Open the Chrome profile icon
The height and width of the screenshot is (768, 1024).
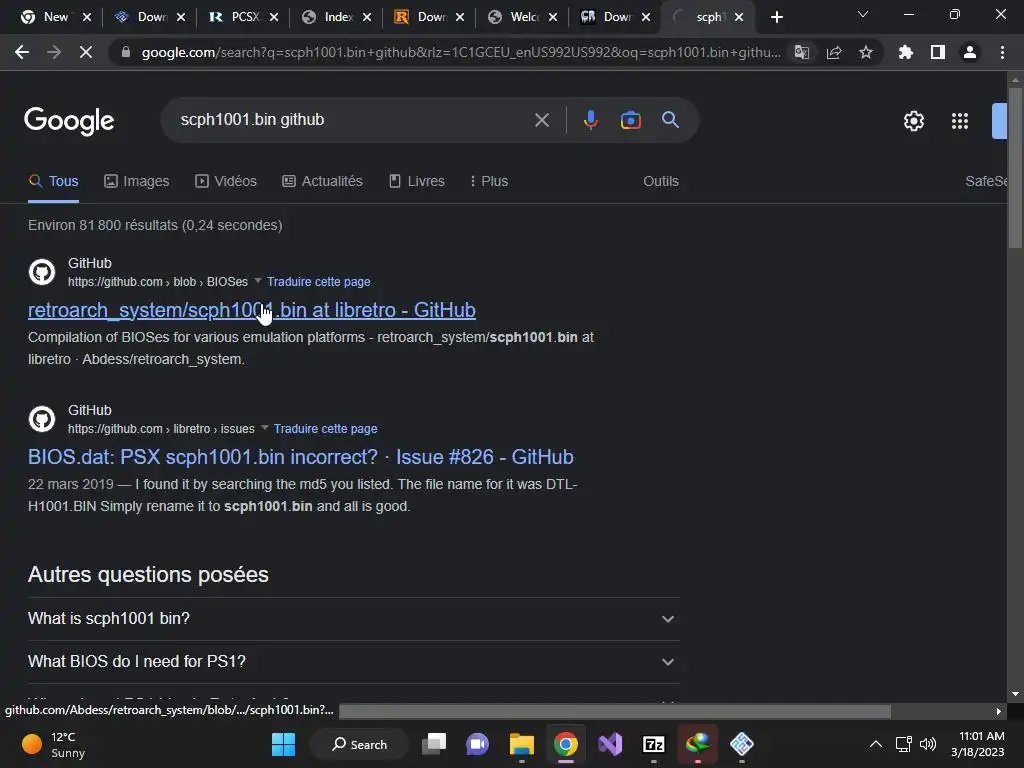point(970,52)
